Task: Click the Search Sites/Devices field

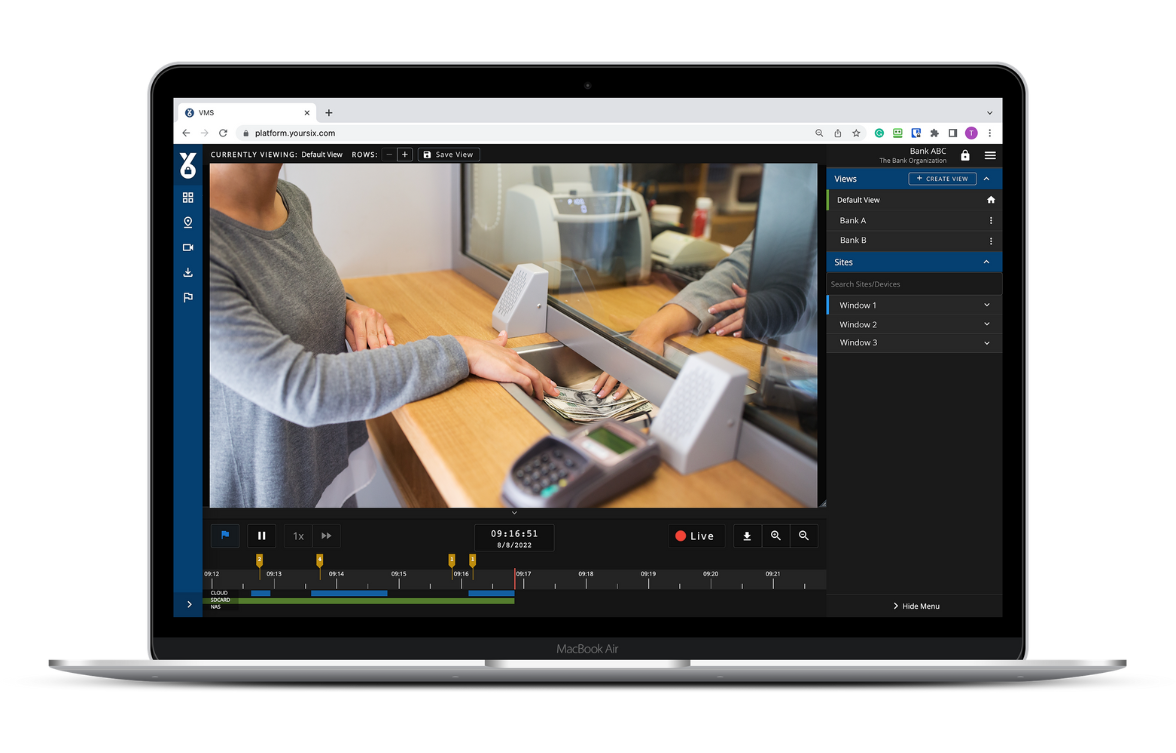Action: point(913,284)
